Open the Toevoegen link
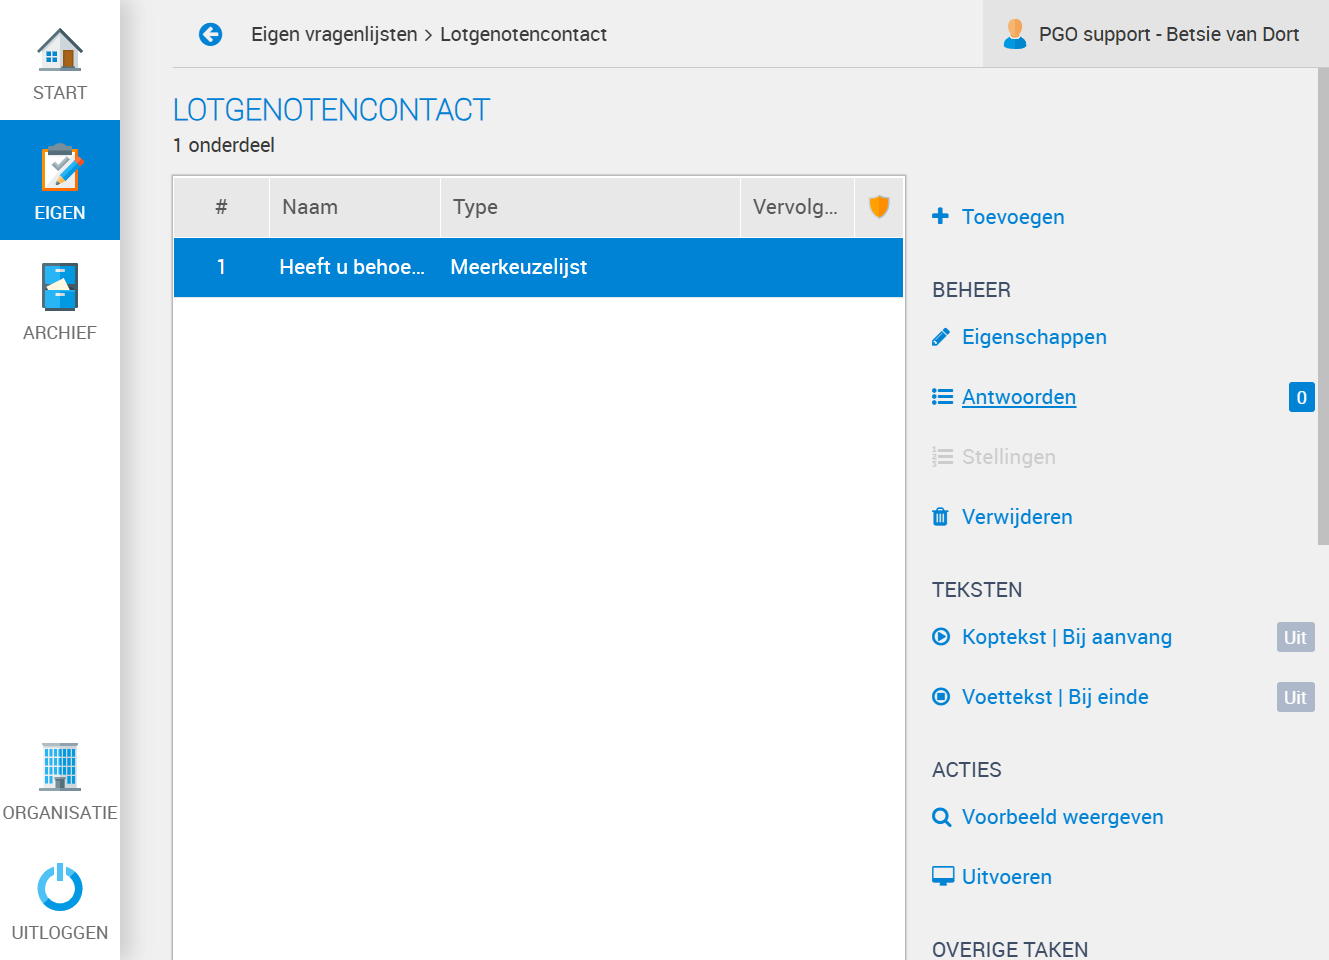 click(x=1013, y=217)
